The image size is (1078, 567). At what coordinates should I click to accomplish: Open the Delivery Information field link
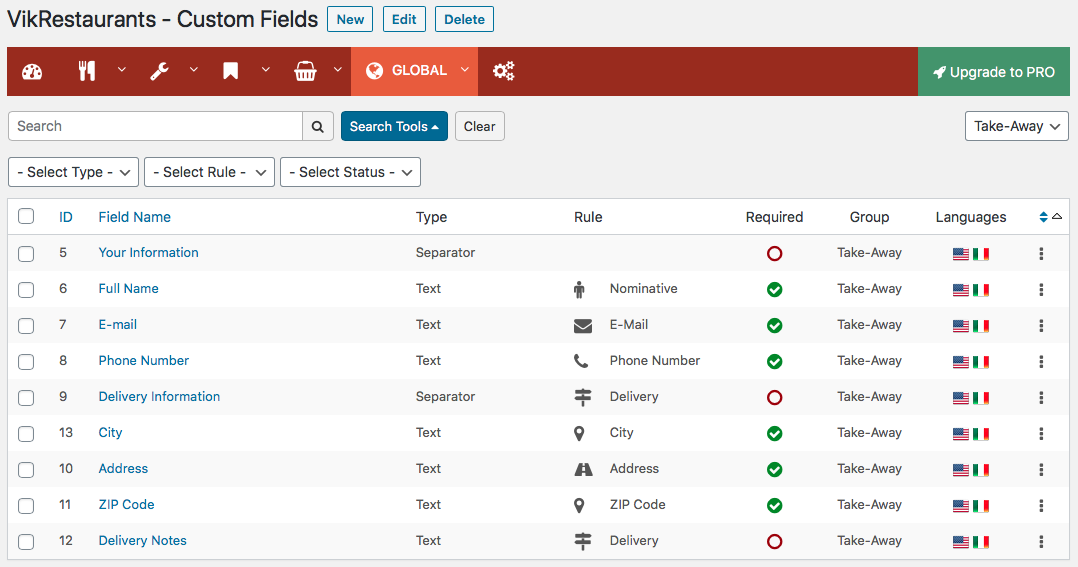pos(159,397)
